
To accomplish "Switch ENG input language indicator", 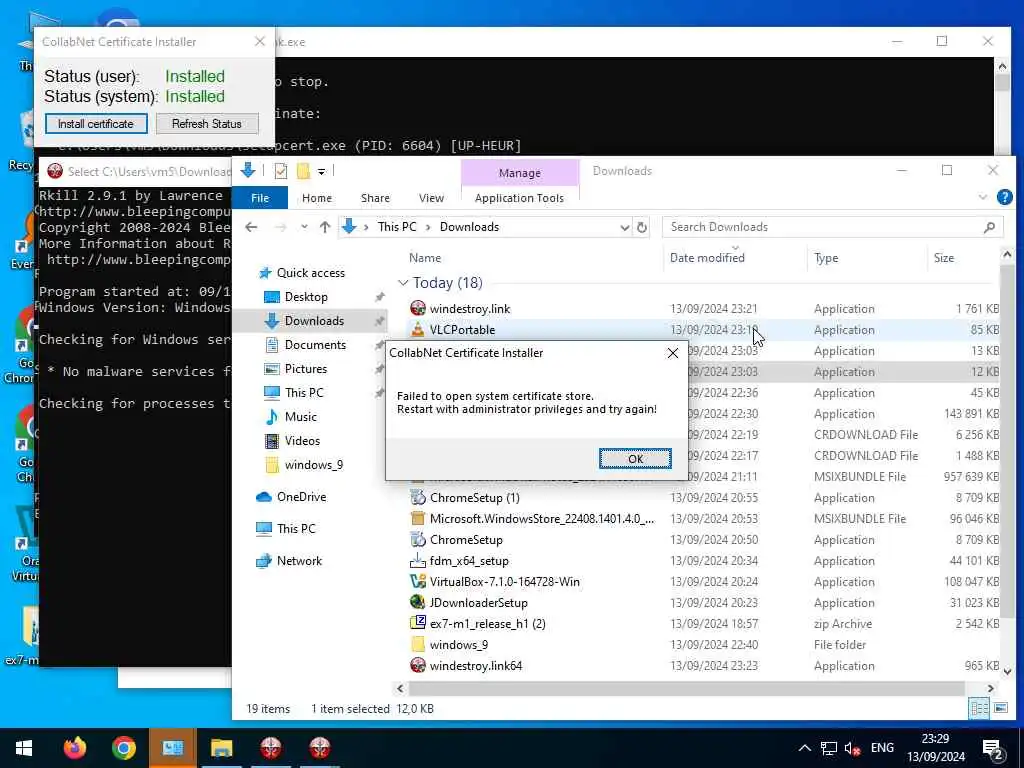I will (x=882, y=748).
